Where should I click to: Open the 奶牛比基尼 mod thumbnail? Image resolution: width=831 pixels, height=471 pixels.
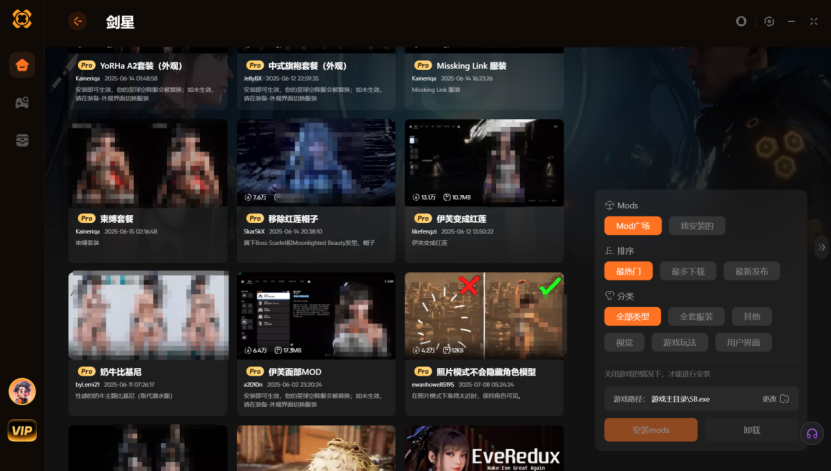148,316
